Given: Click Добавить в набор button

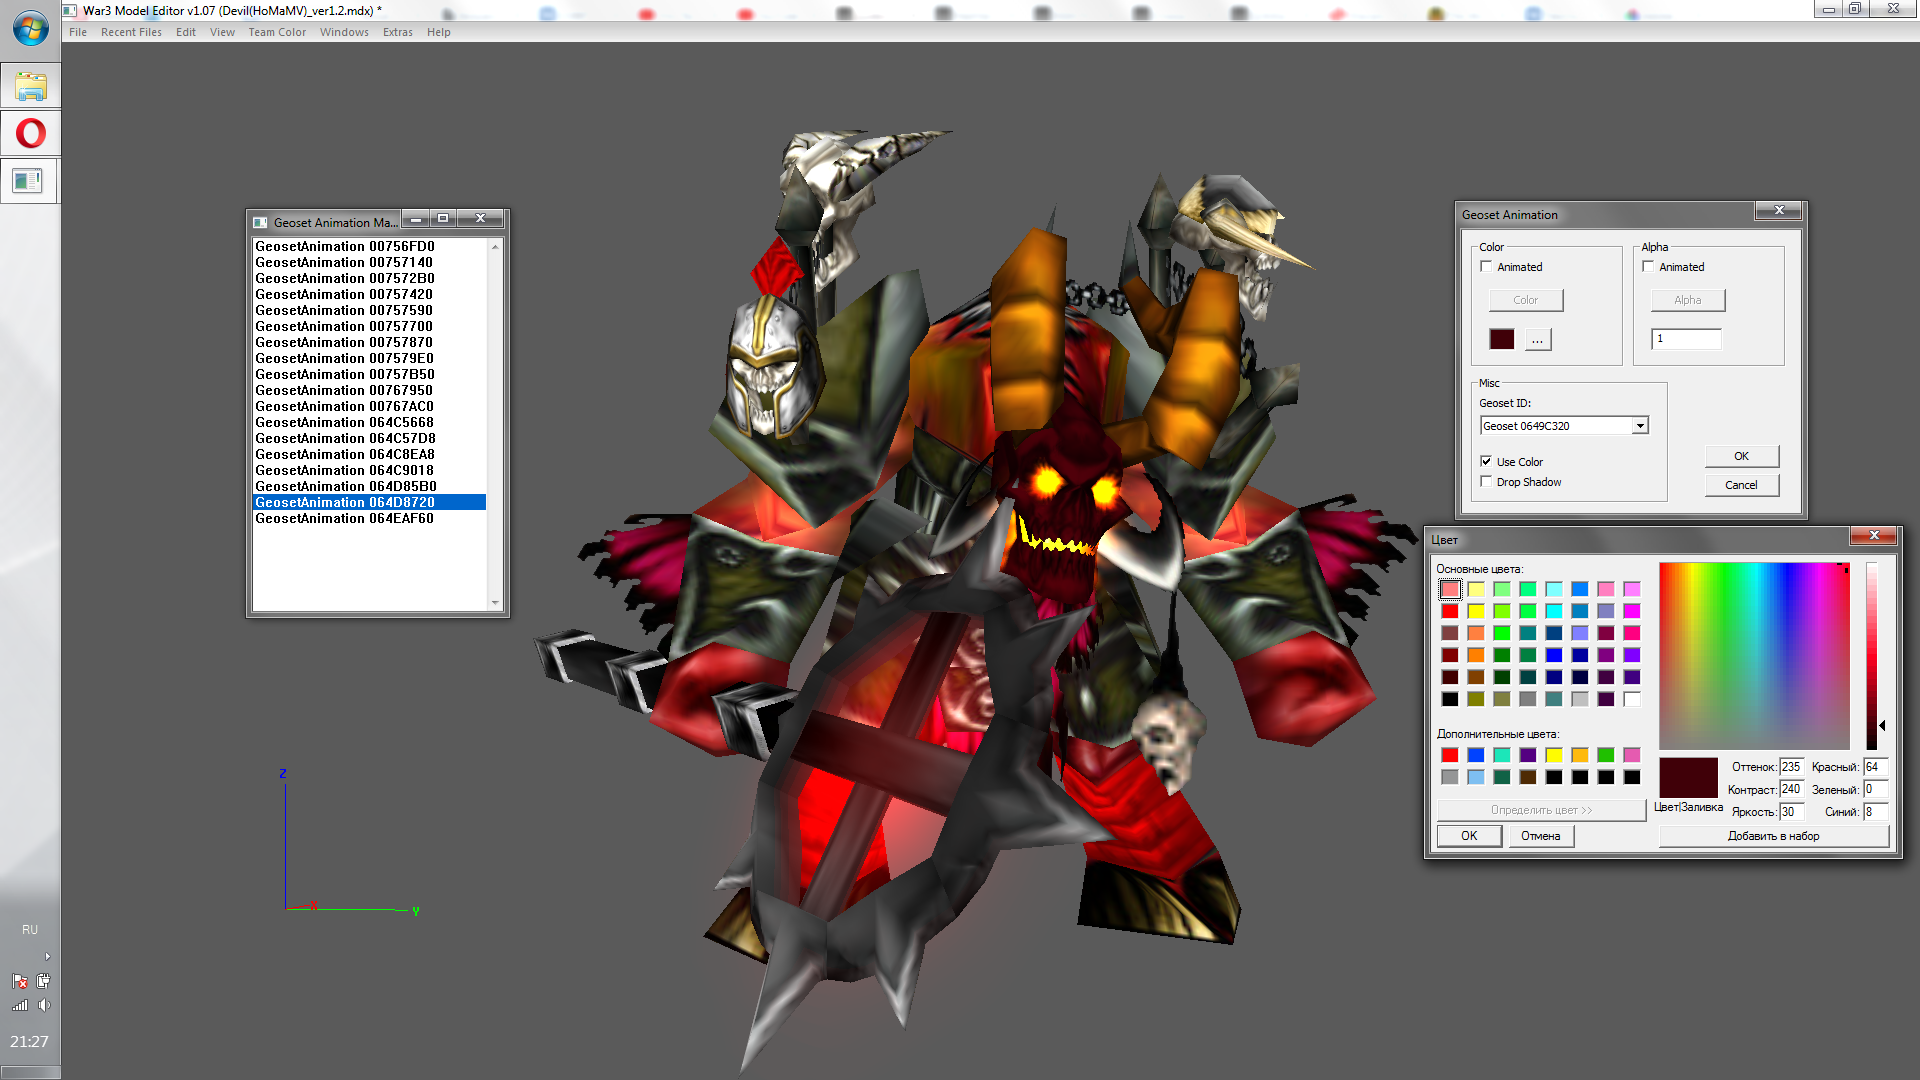Looking at the screenshot, I should pos(1773,836).
